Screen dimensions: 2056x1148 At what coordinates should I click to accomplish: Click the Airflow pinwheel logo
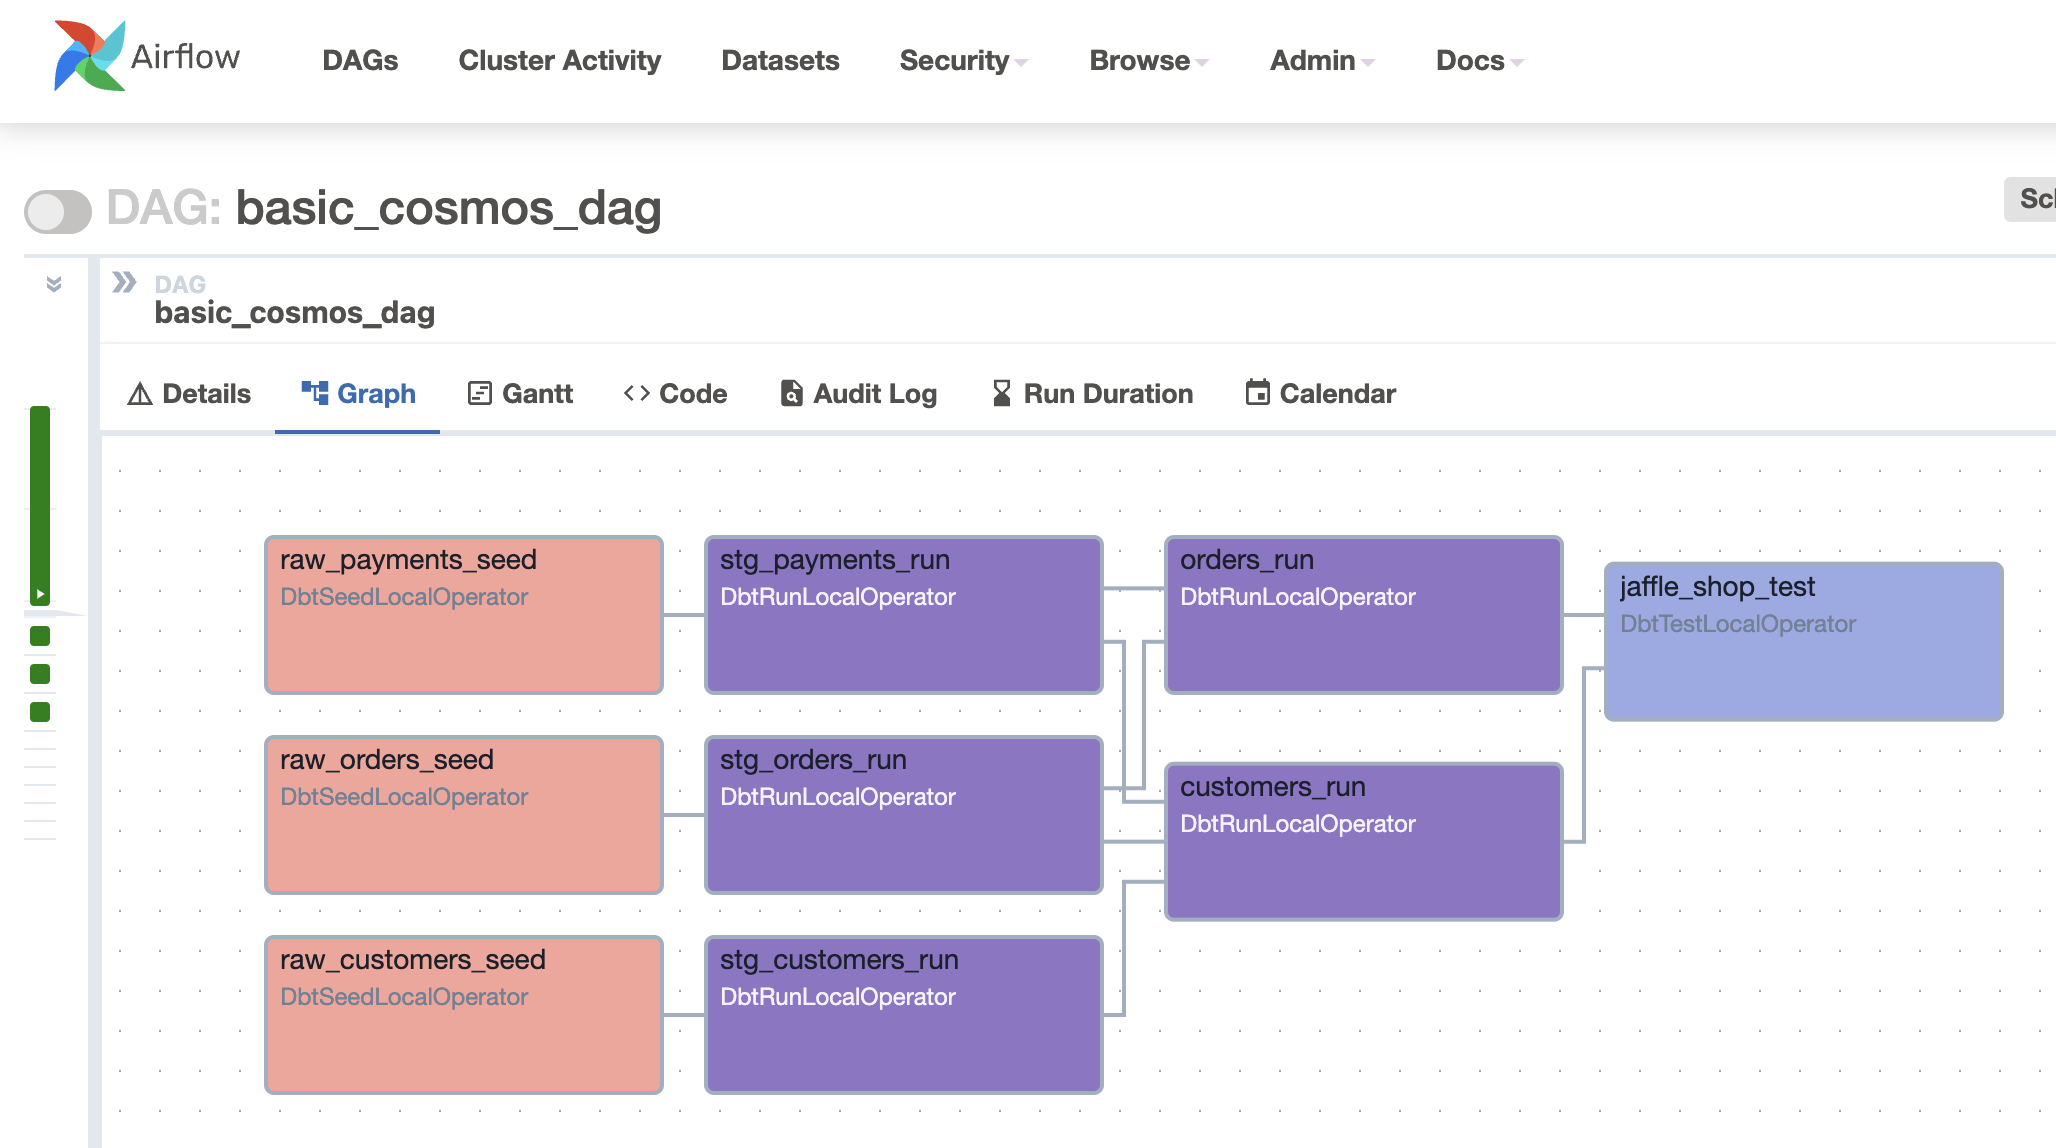[x=89, y=56]
